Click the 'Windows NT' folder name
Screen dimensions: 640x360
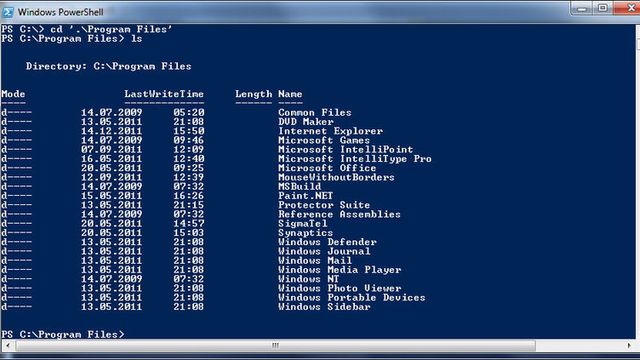309,279
